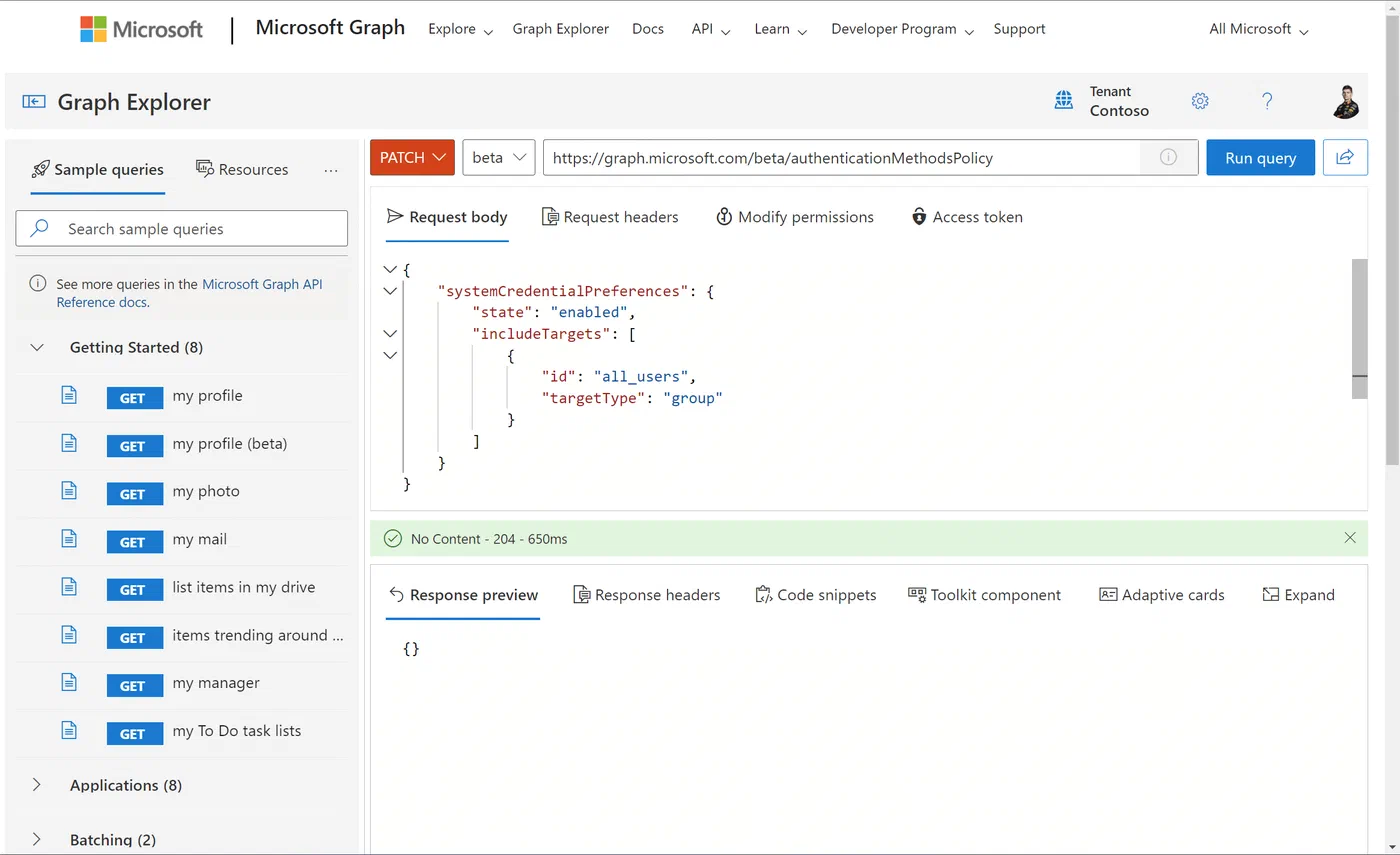This screenshot has height=855, width=1400.
Task: Collapse the sidebar with the panel icon
Action: pos(34,102)
